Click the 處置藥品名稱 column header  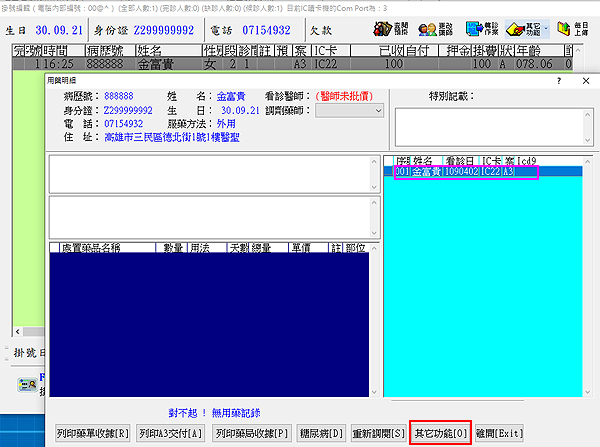pos(104,246)
